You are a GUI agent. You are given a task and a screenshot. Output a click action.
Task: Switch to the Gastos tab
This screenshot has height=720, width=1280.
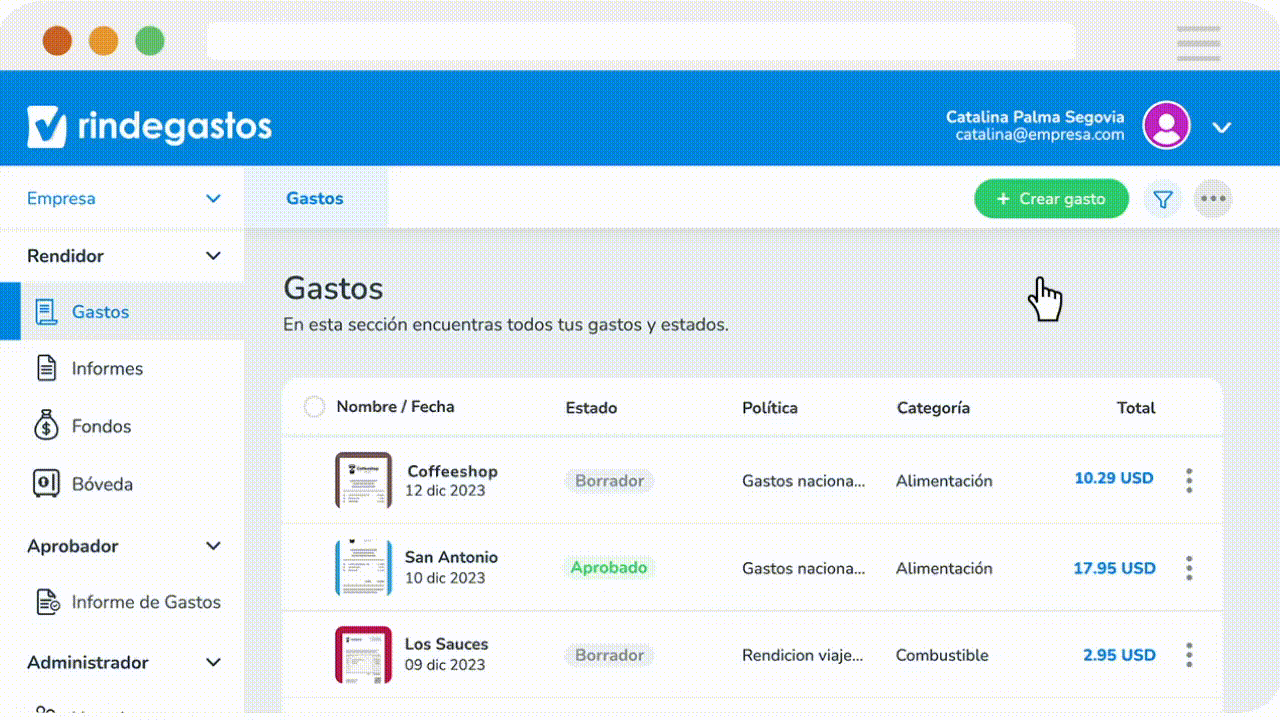[x=315, y=198]
